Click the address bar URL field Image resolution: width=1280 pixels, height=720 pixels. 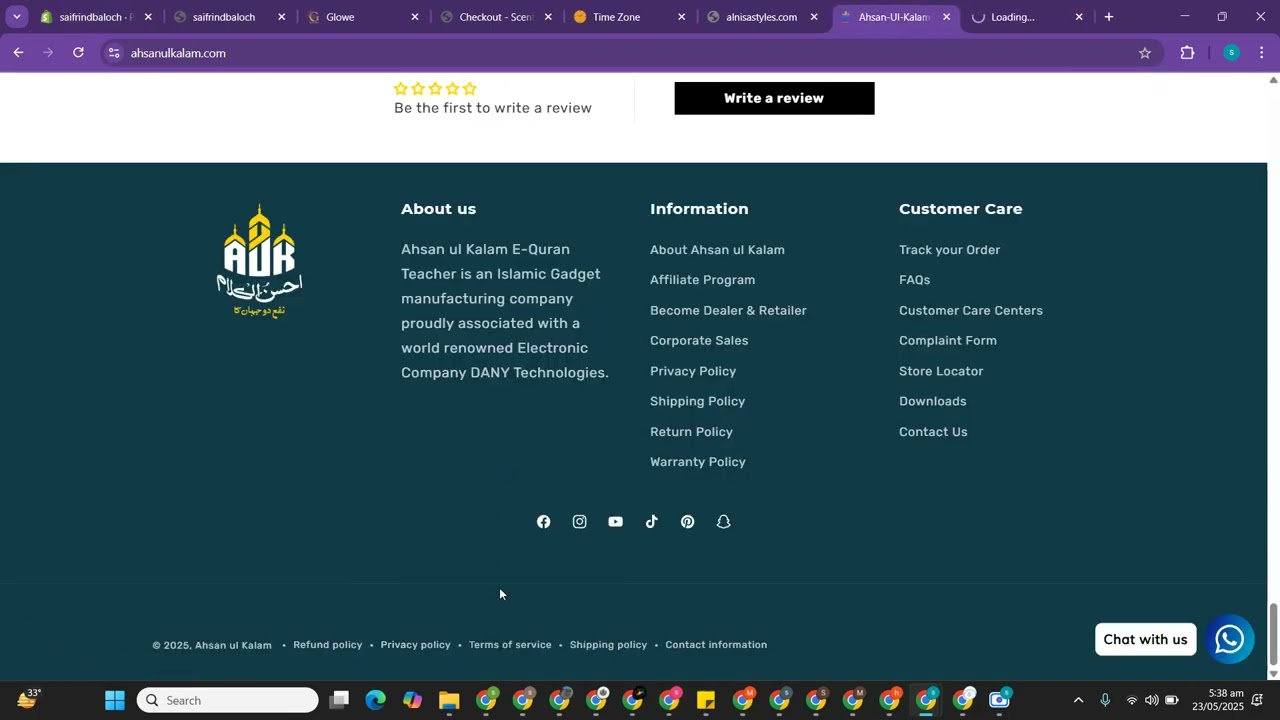(630, 53)
